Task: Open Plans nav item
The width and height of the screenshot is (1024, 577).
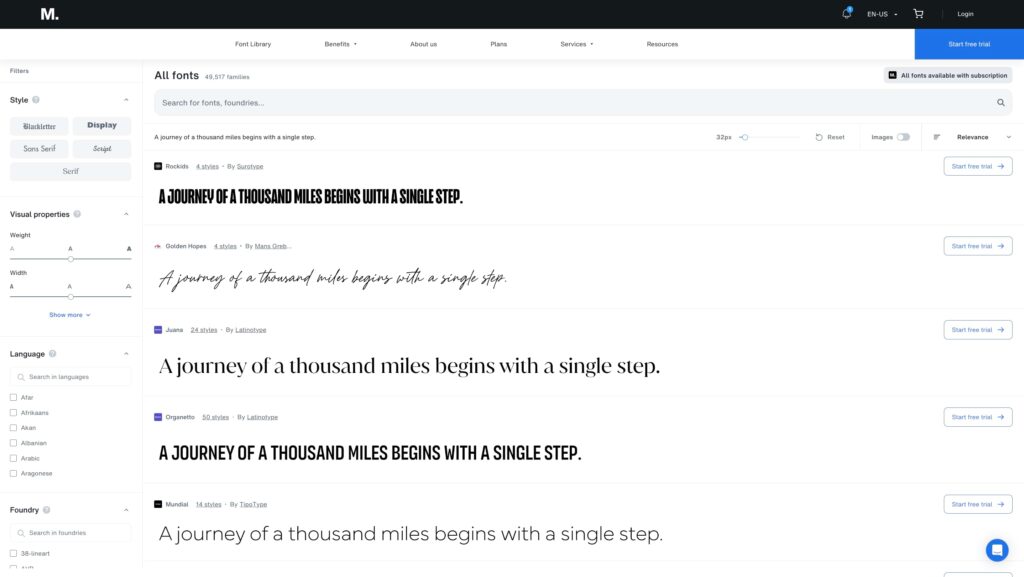Action: 498,44
